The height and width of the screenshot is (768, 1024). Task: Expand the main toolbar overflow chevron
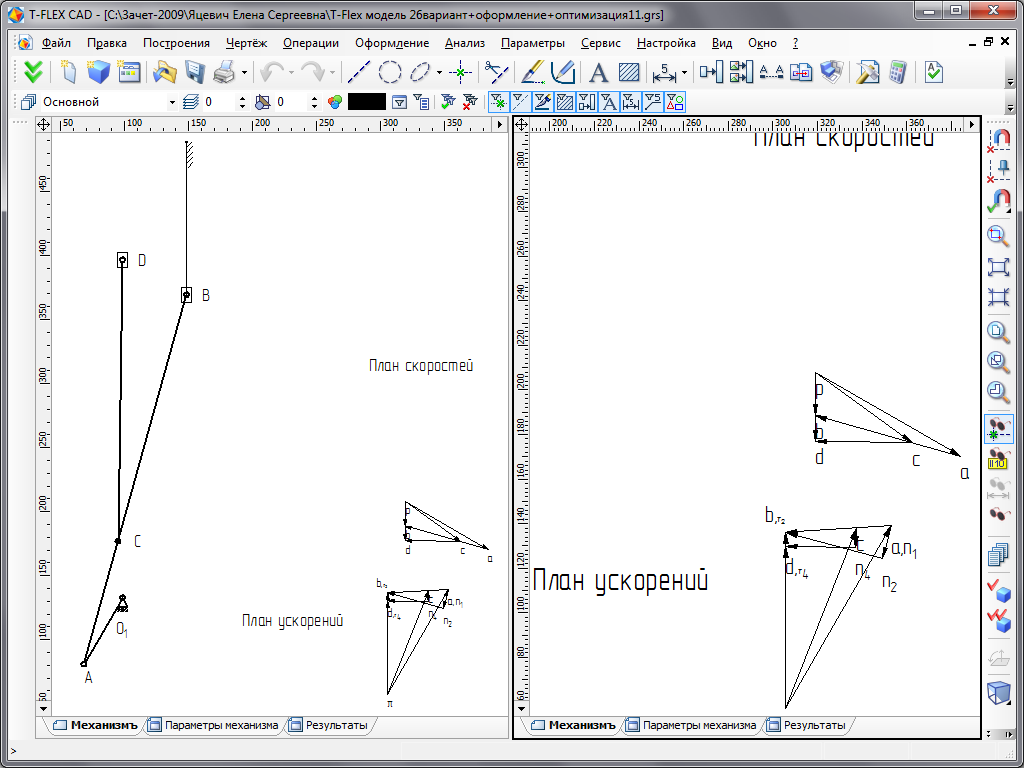pos(1011,84)
